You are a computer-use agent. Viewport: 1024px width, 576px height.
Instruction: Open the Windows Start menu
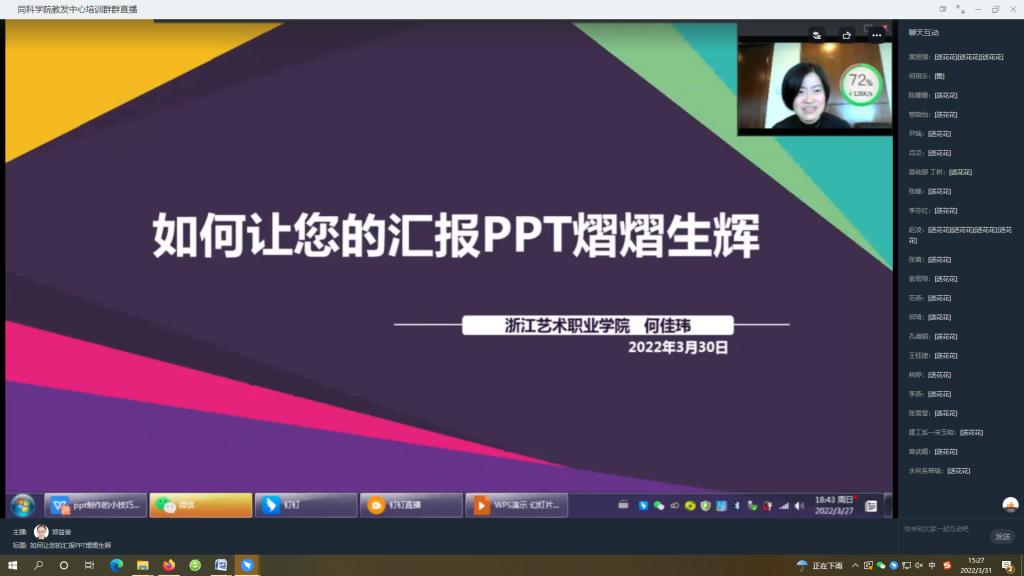12,565
